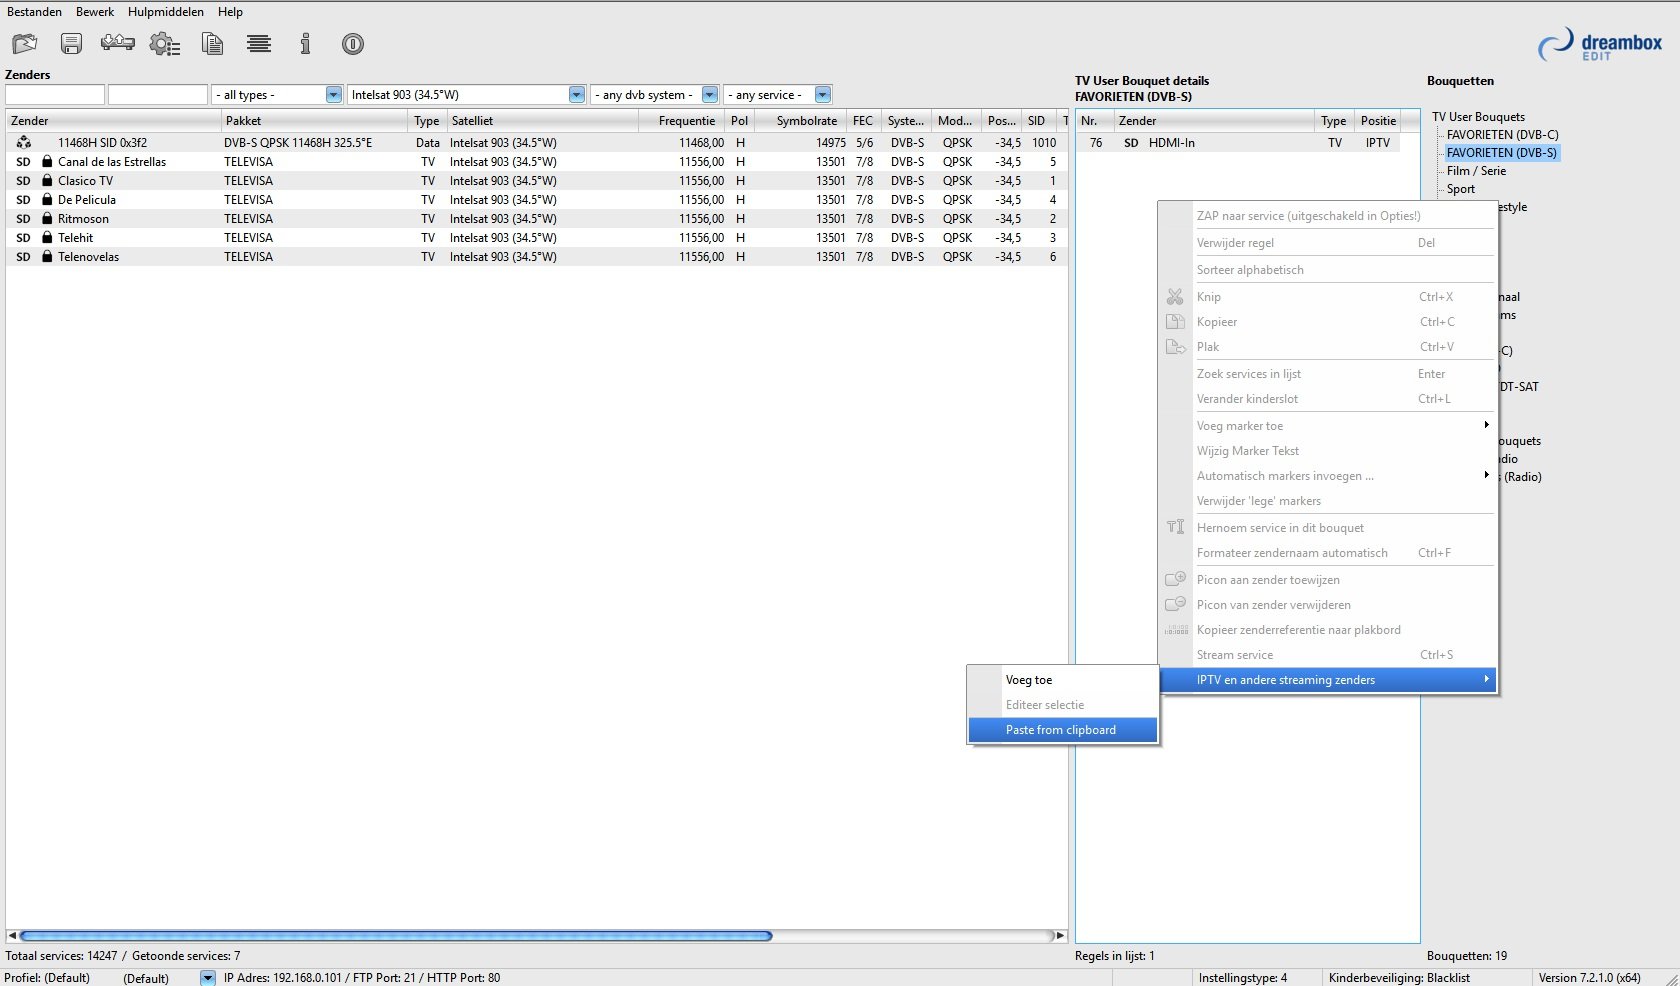Click the copy documents toolbar icon
Screen dimensions: 1680x986
[x=212, y=44]
